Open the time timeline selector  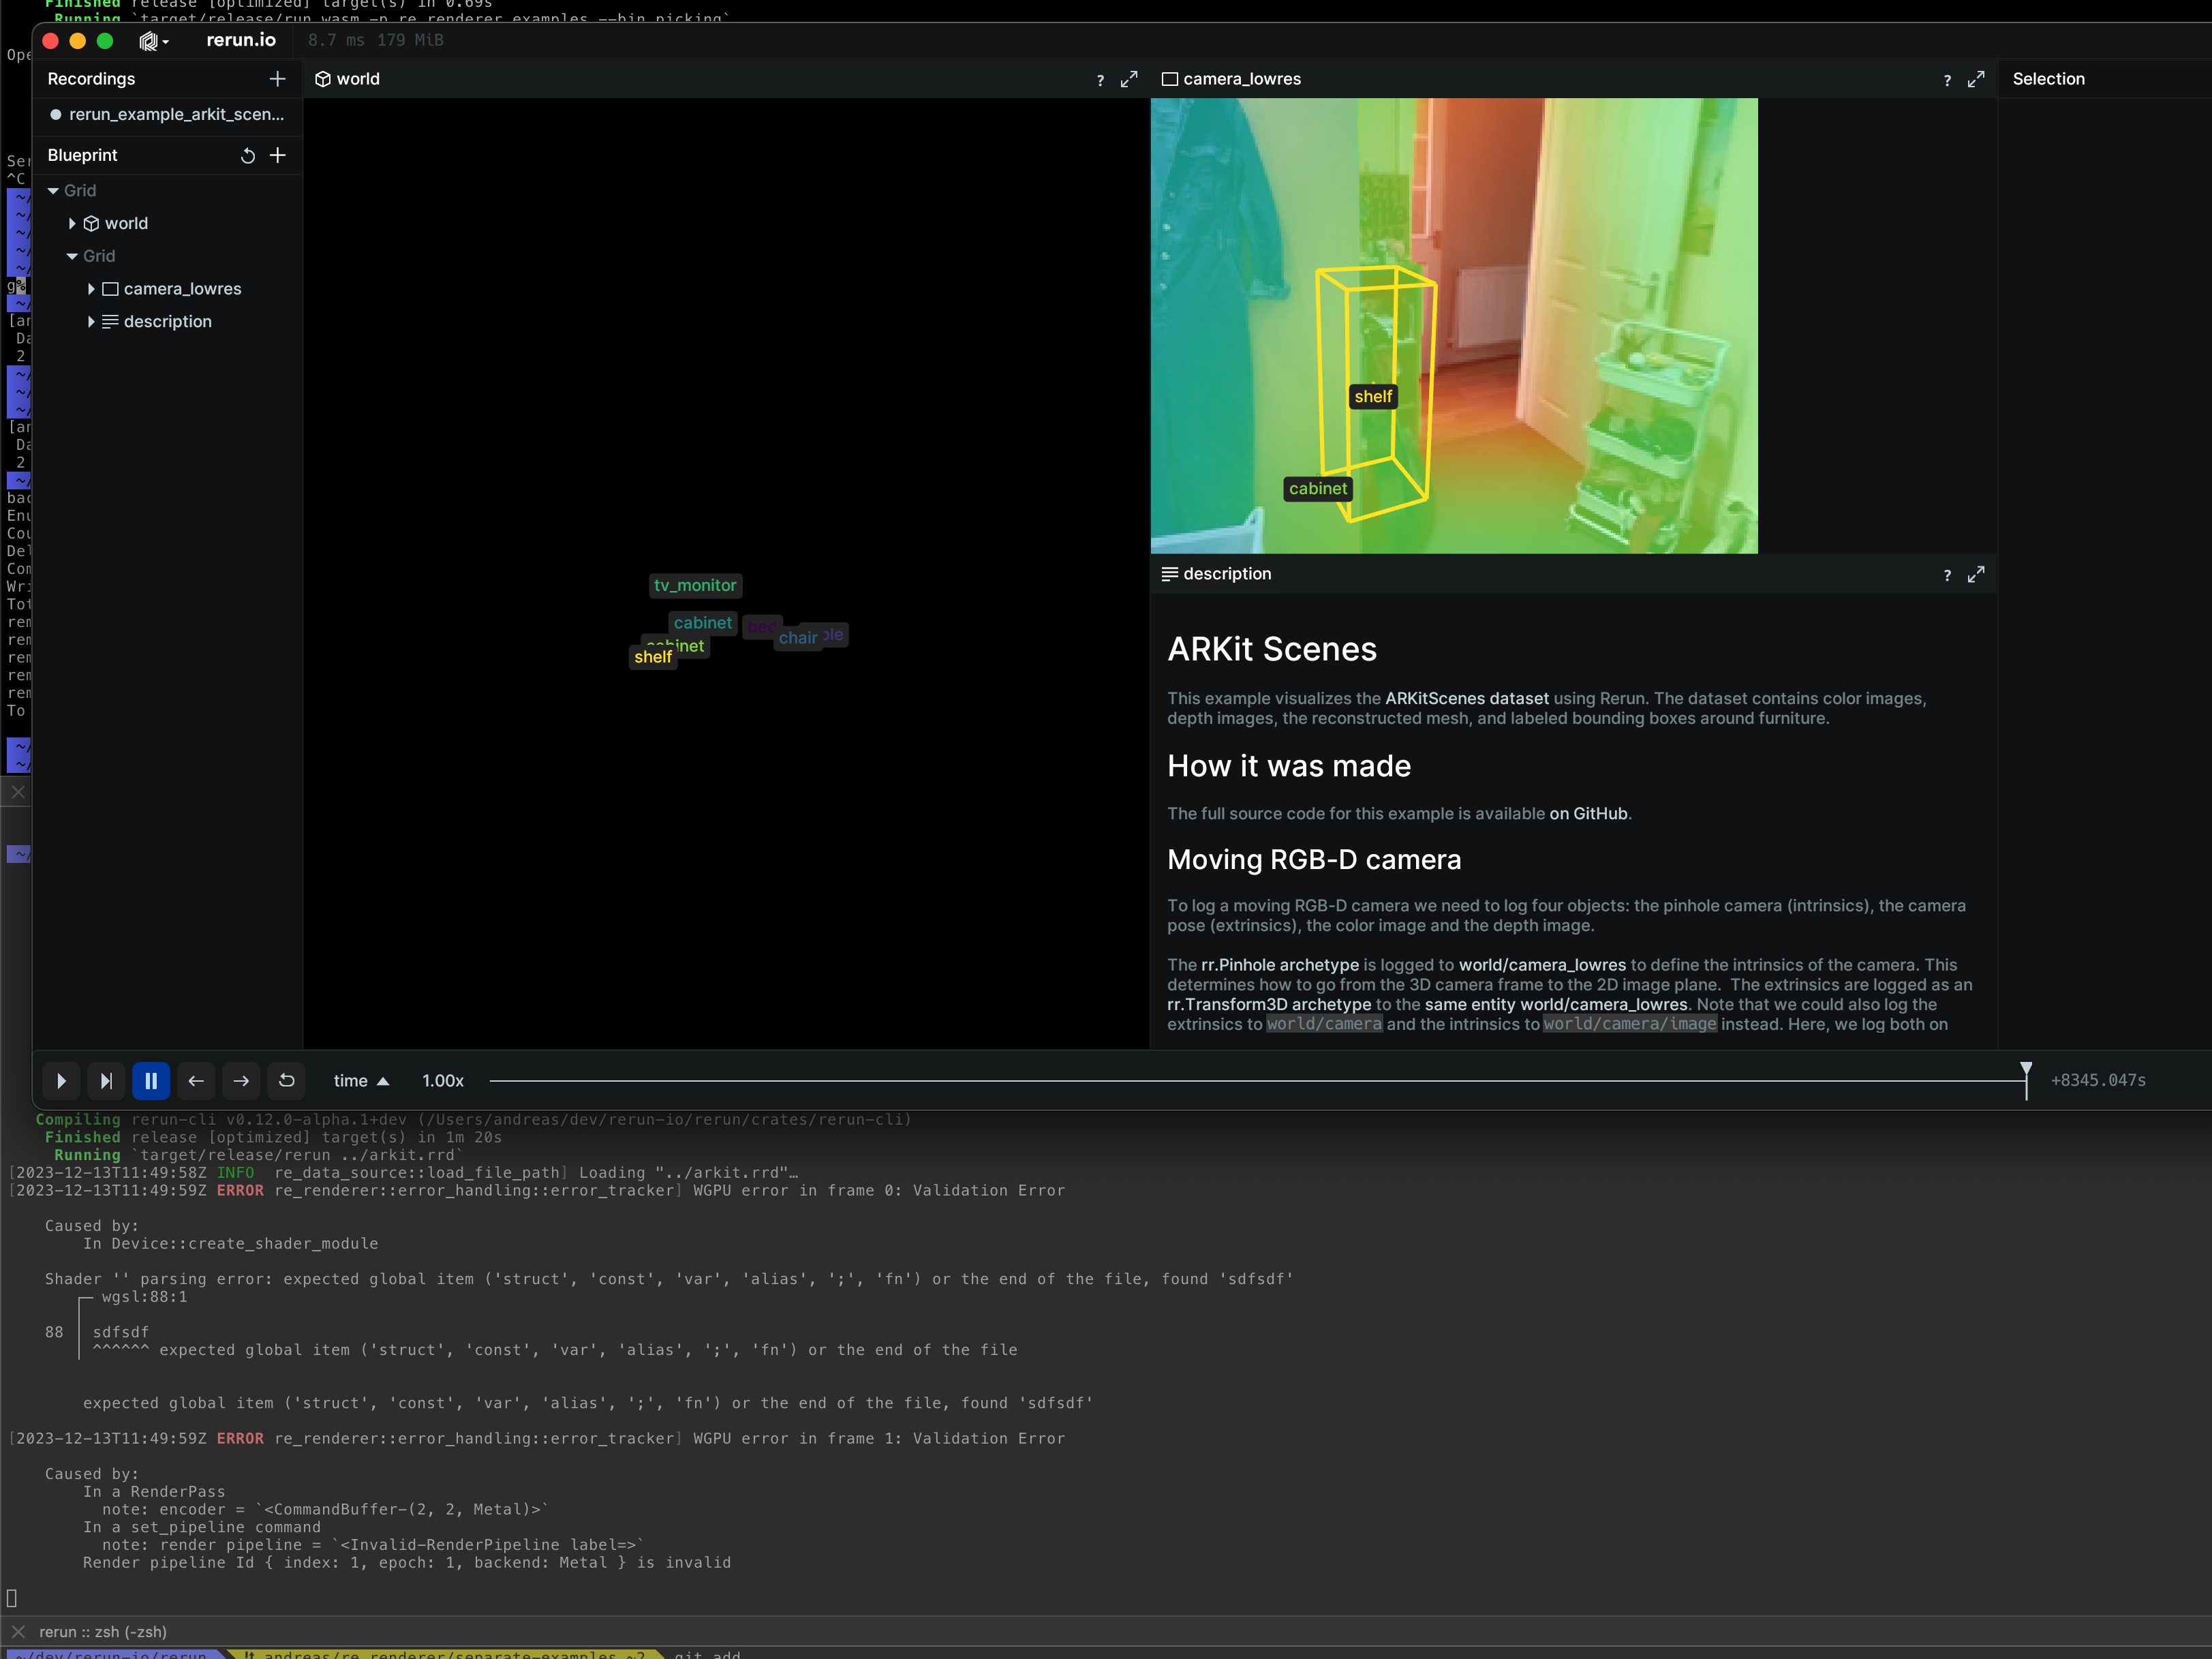pos(361,1081)
